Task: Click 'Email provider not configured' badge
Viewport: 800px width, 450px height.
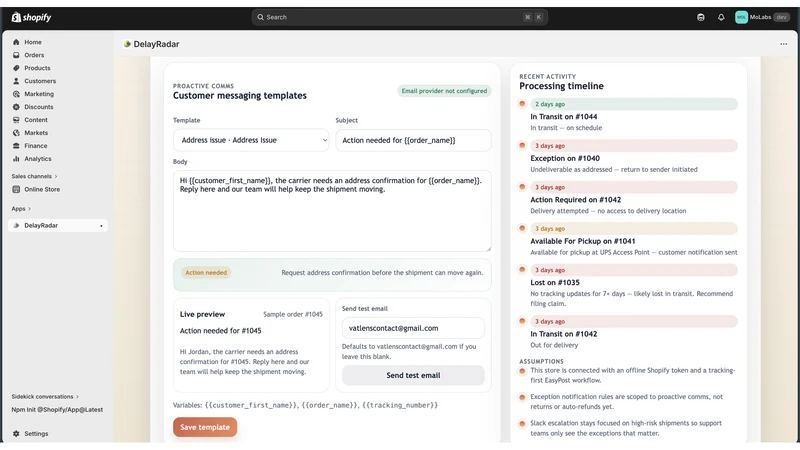Action: 444,91
